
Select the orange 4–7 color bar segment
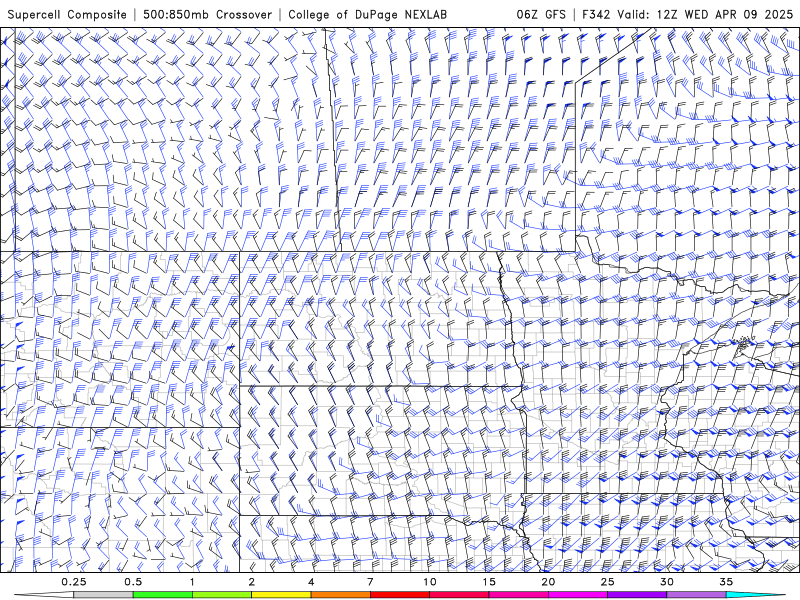340,595
